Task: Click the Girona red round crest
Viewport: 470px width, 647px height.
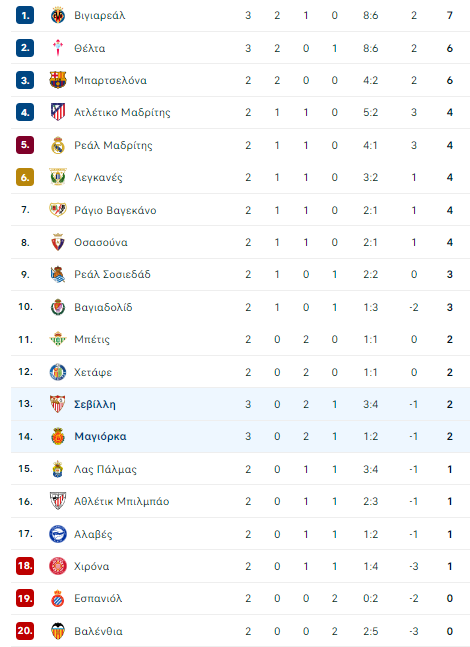Action: [x=58, y=566]
